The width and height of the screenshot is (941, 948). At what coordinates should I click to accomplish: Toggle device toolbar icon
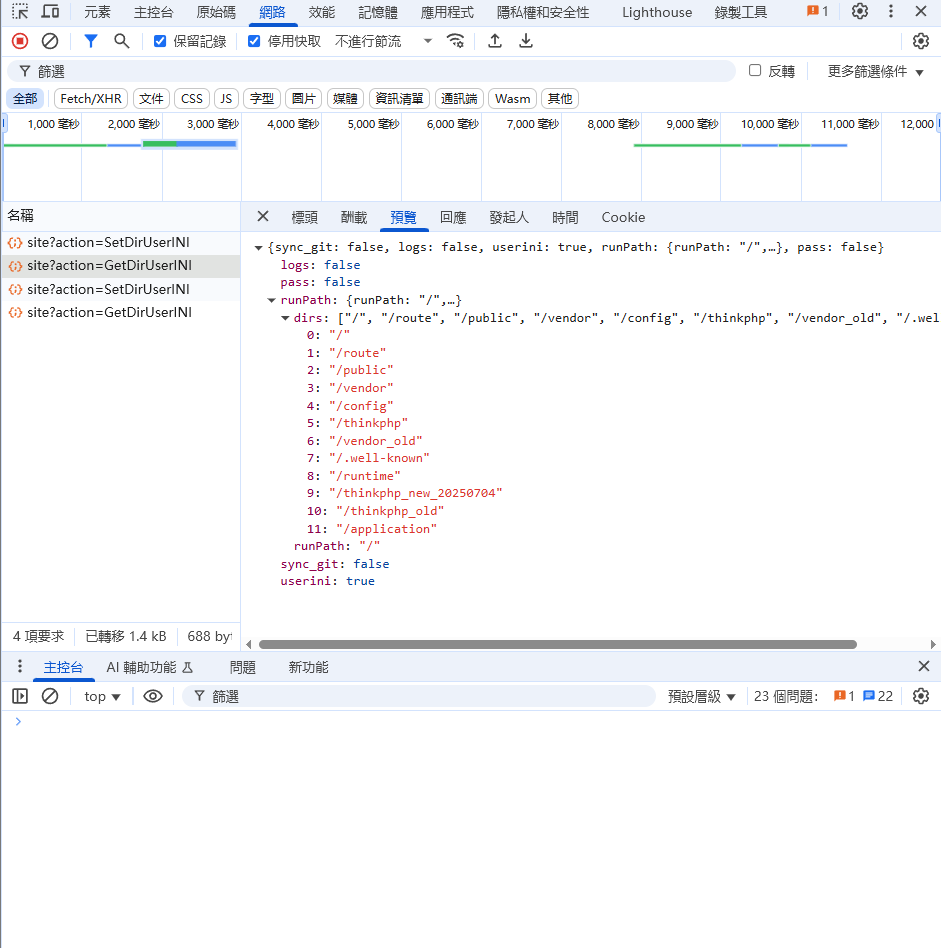50,11
